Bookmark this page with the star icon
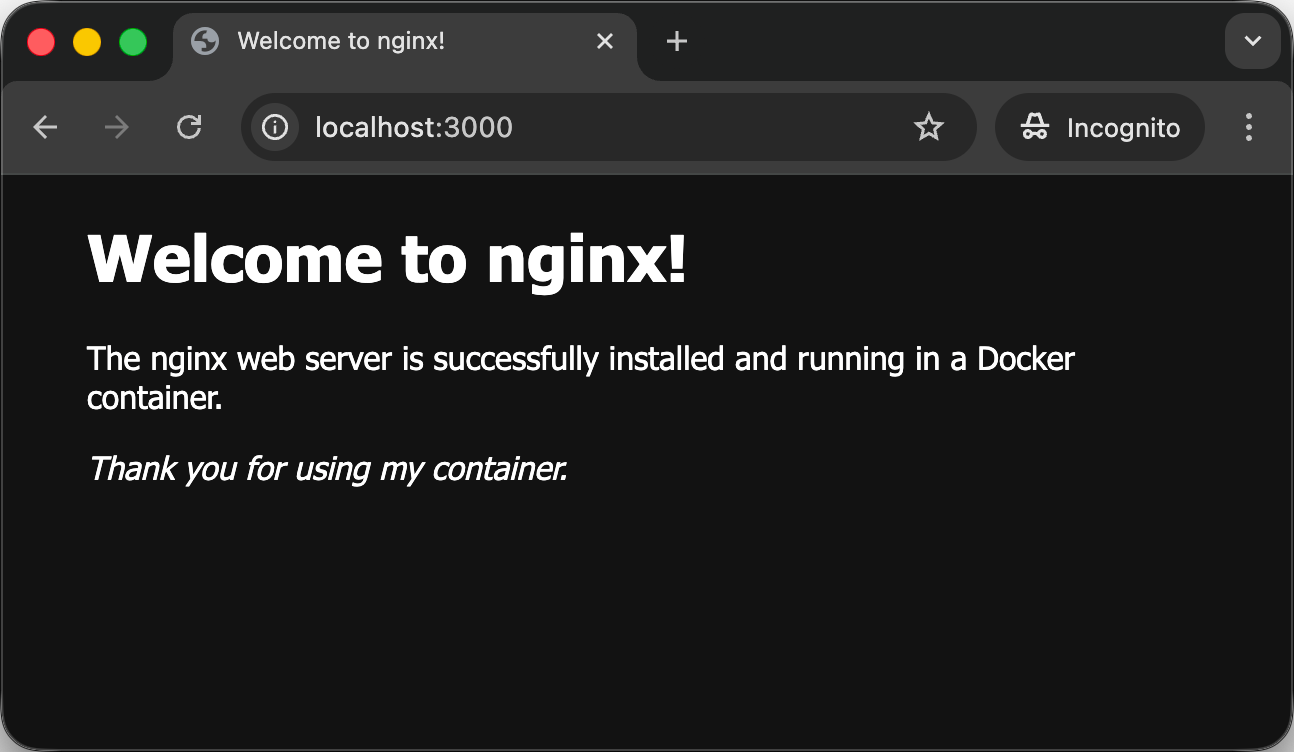The image size is (1294, 752). pos(929,127)
